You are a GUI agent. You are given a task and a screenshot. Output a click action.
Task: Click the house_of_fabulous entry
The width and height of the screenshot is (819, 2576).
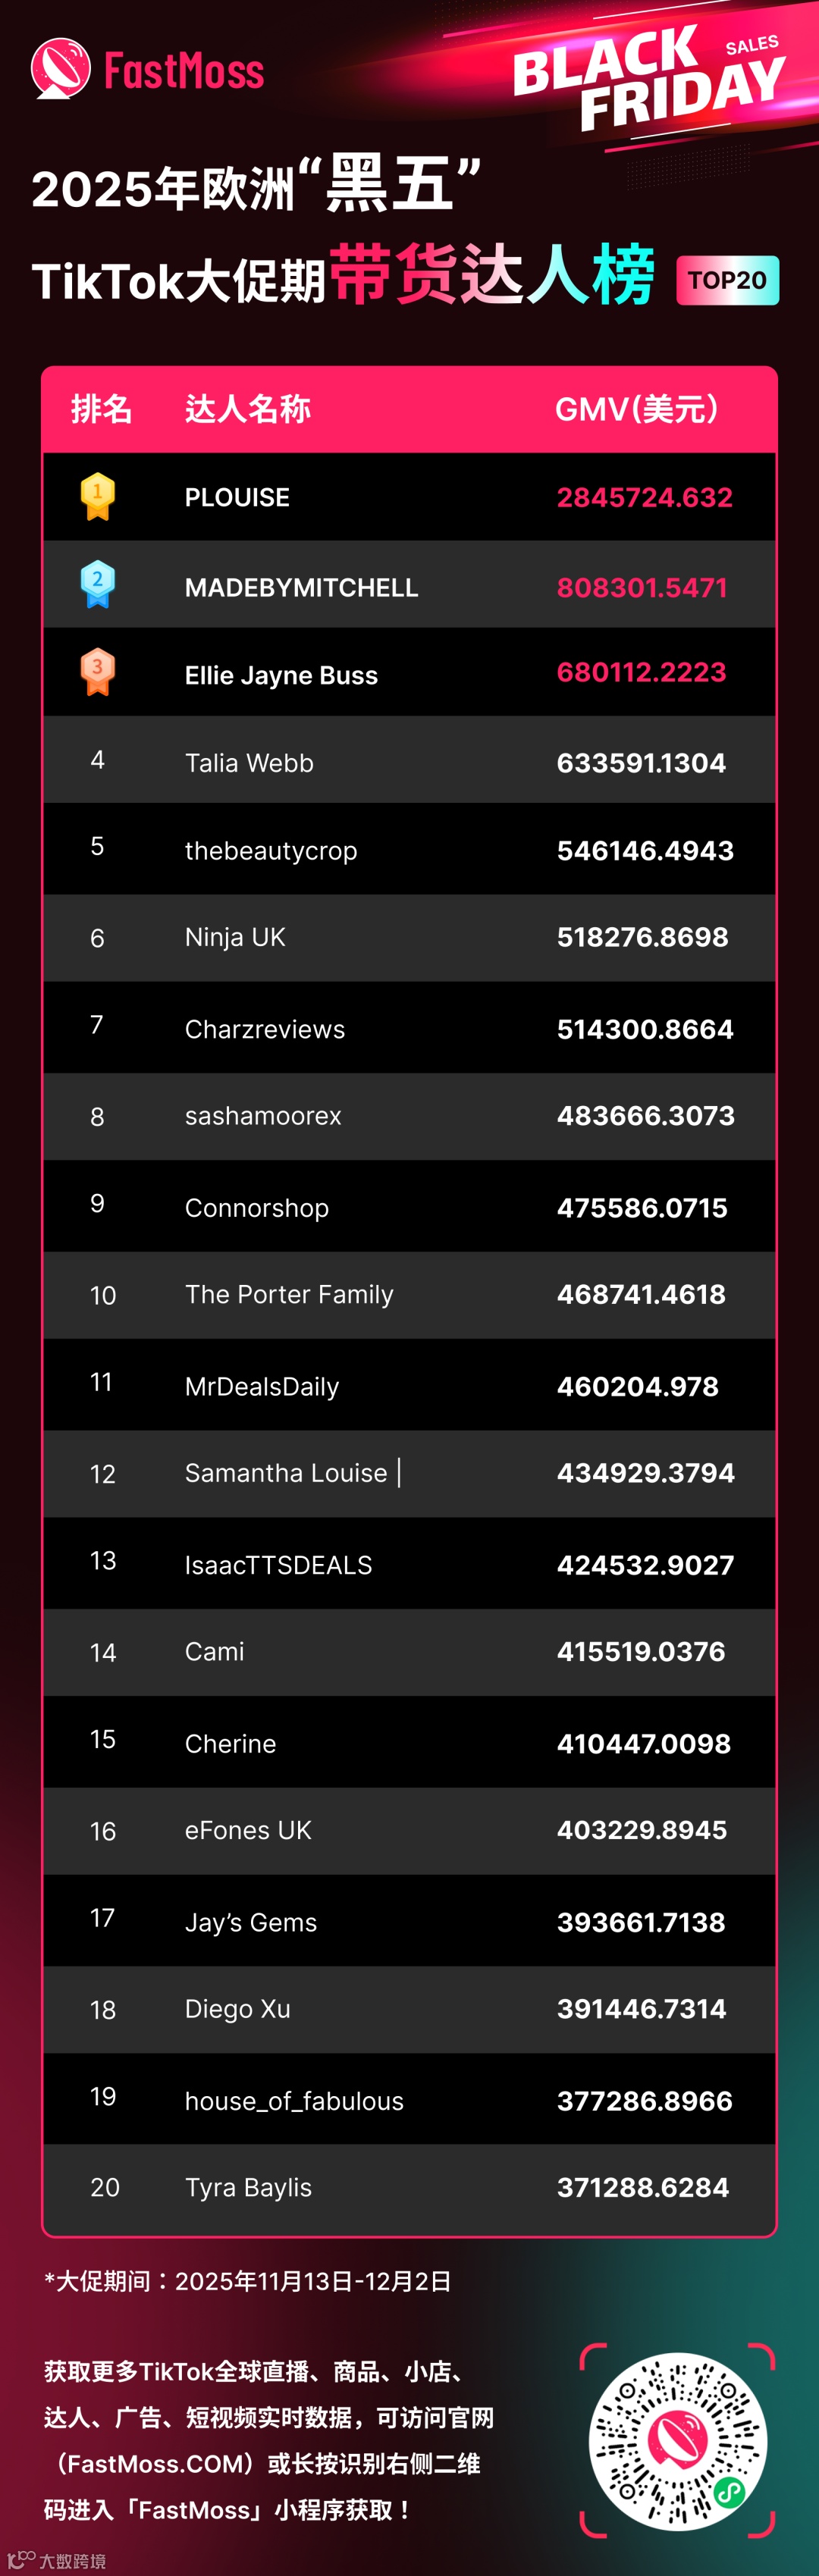pos(294,2101)
